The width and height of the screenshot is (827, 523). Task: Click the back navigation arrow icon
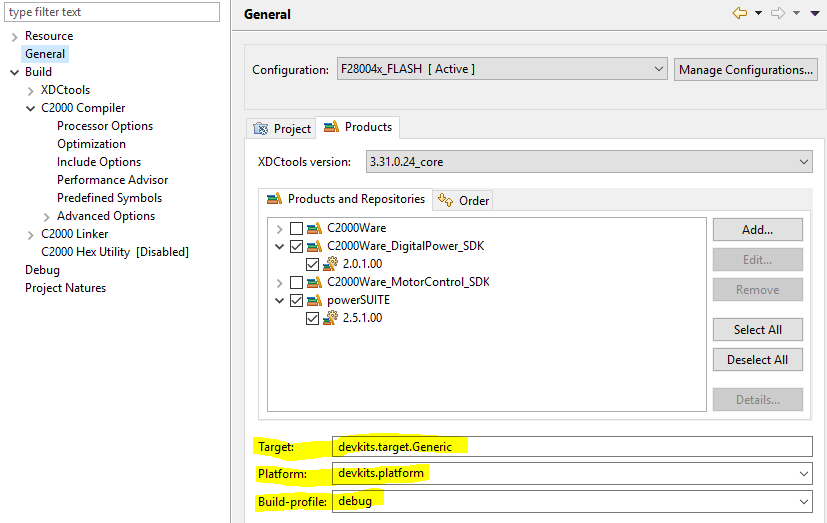(x=740, y=13)
